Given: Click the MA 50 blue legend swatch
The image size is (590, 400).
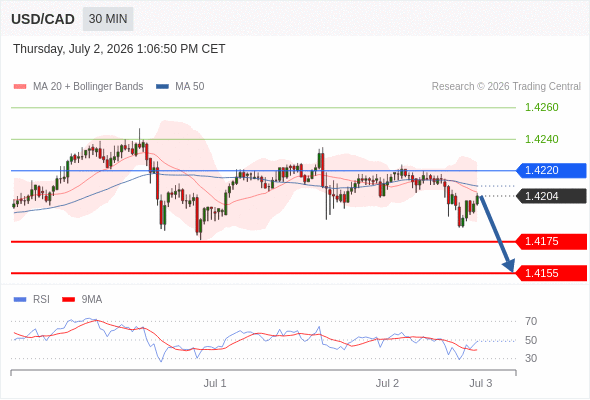Looking at the screenshot, I should tap(162, 87).
